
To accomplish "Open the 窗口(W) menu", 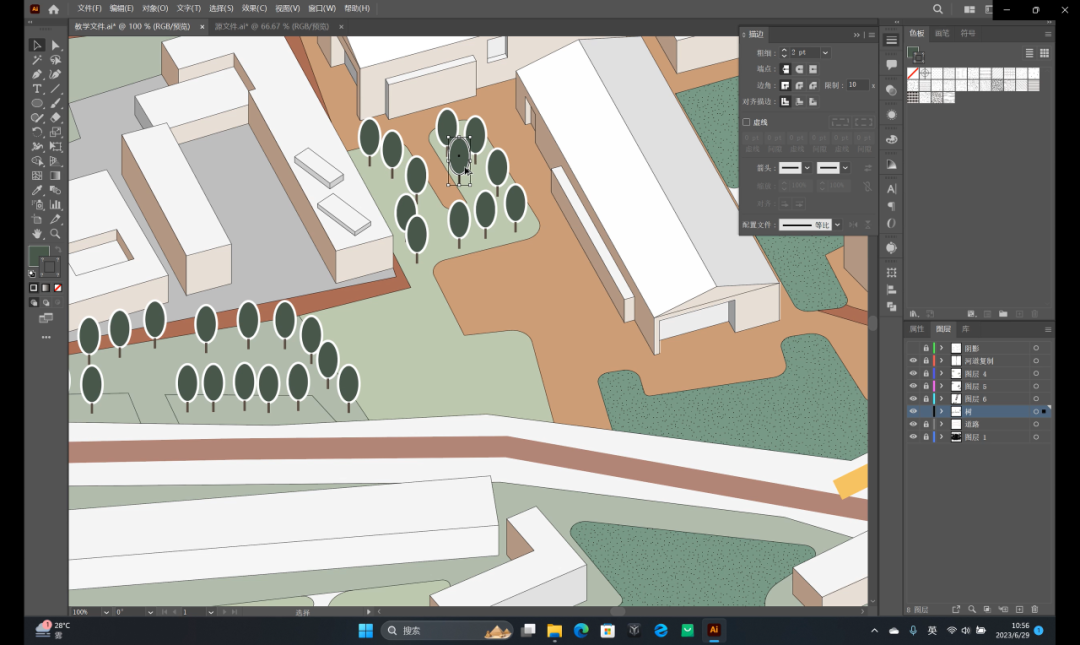I will pos(322,8).
